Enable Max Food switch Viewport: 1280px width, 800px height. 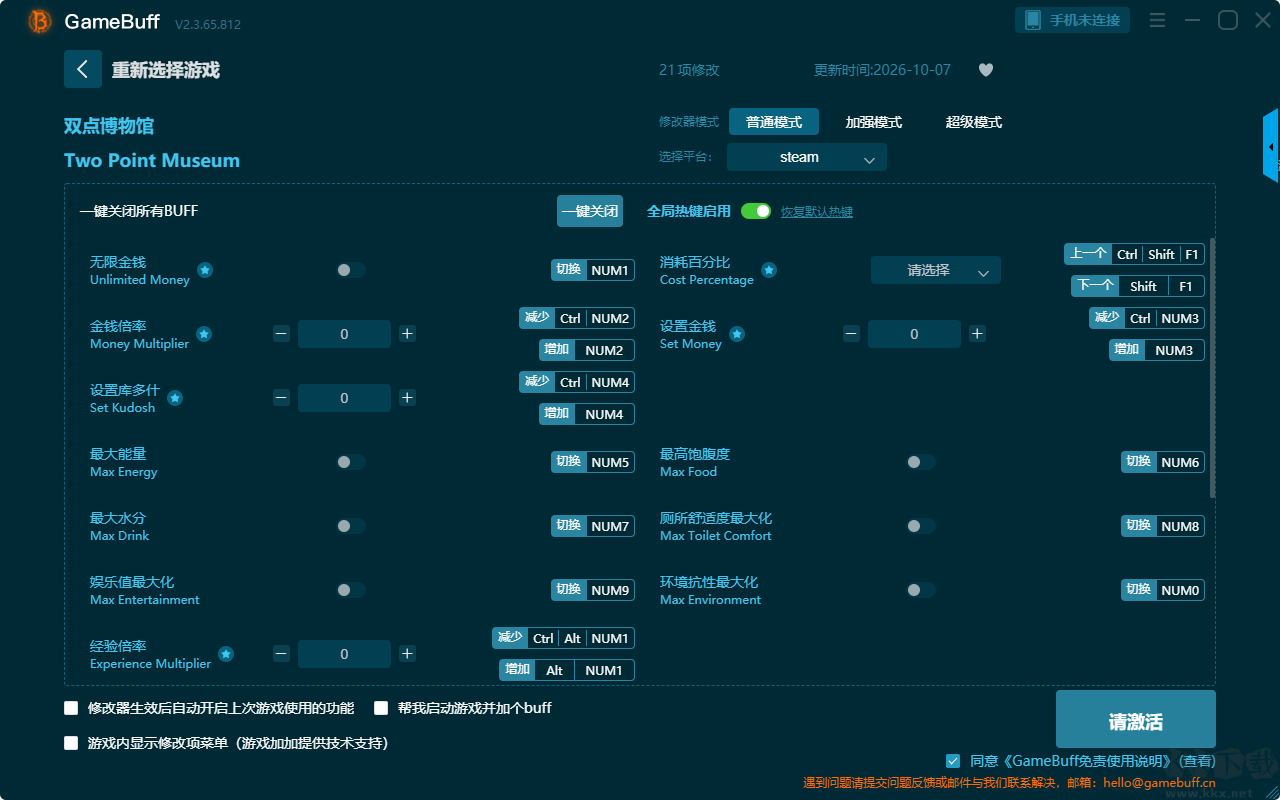(x=921, y=462)
